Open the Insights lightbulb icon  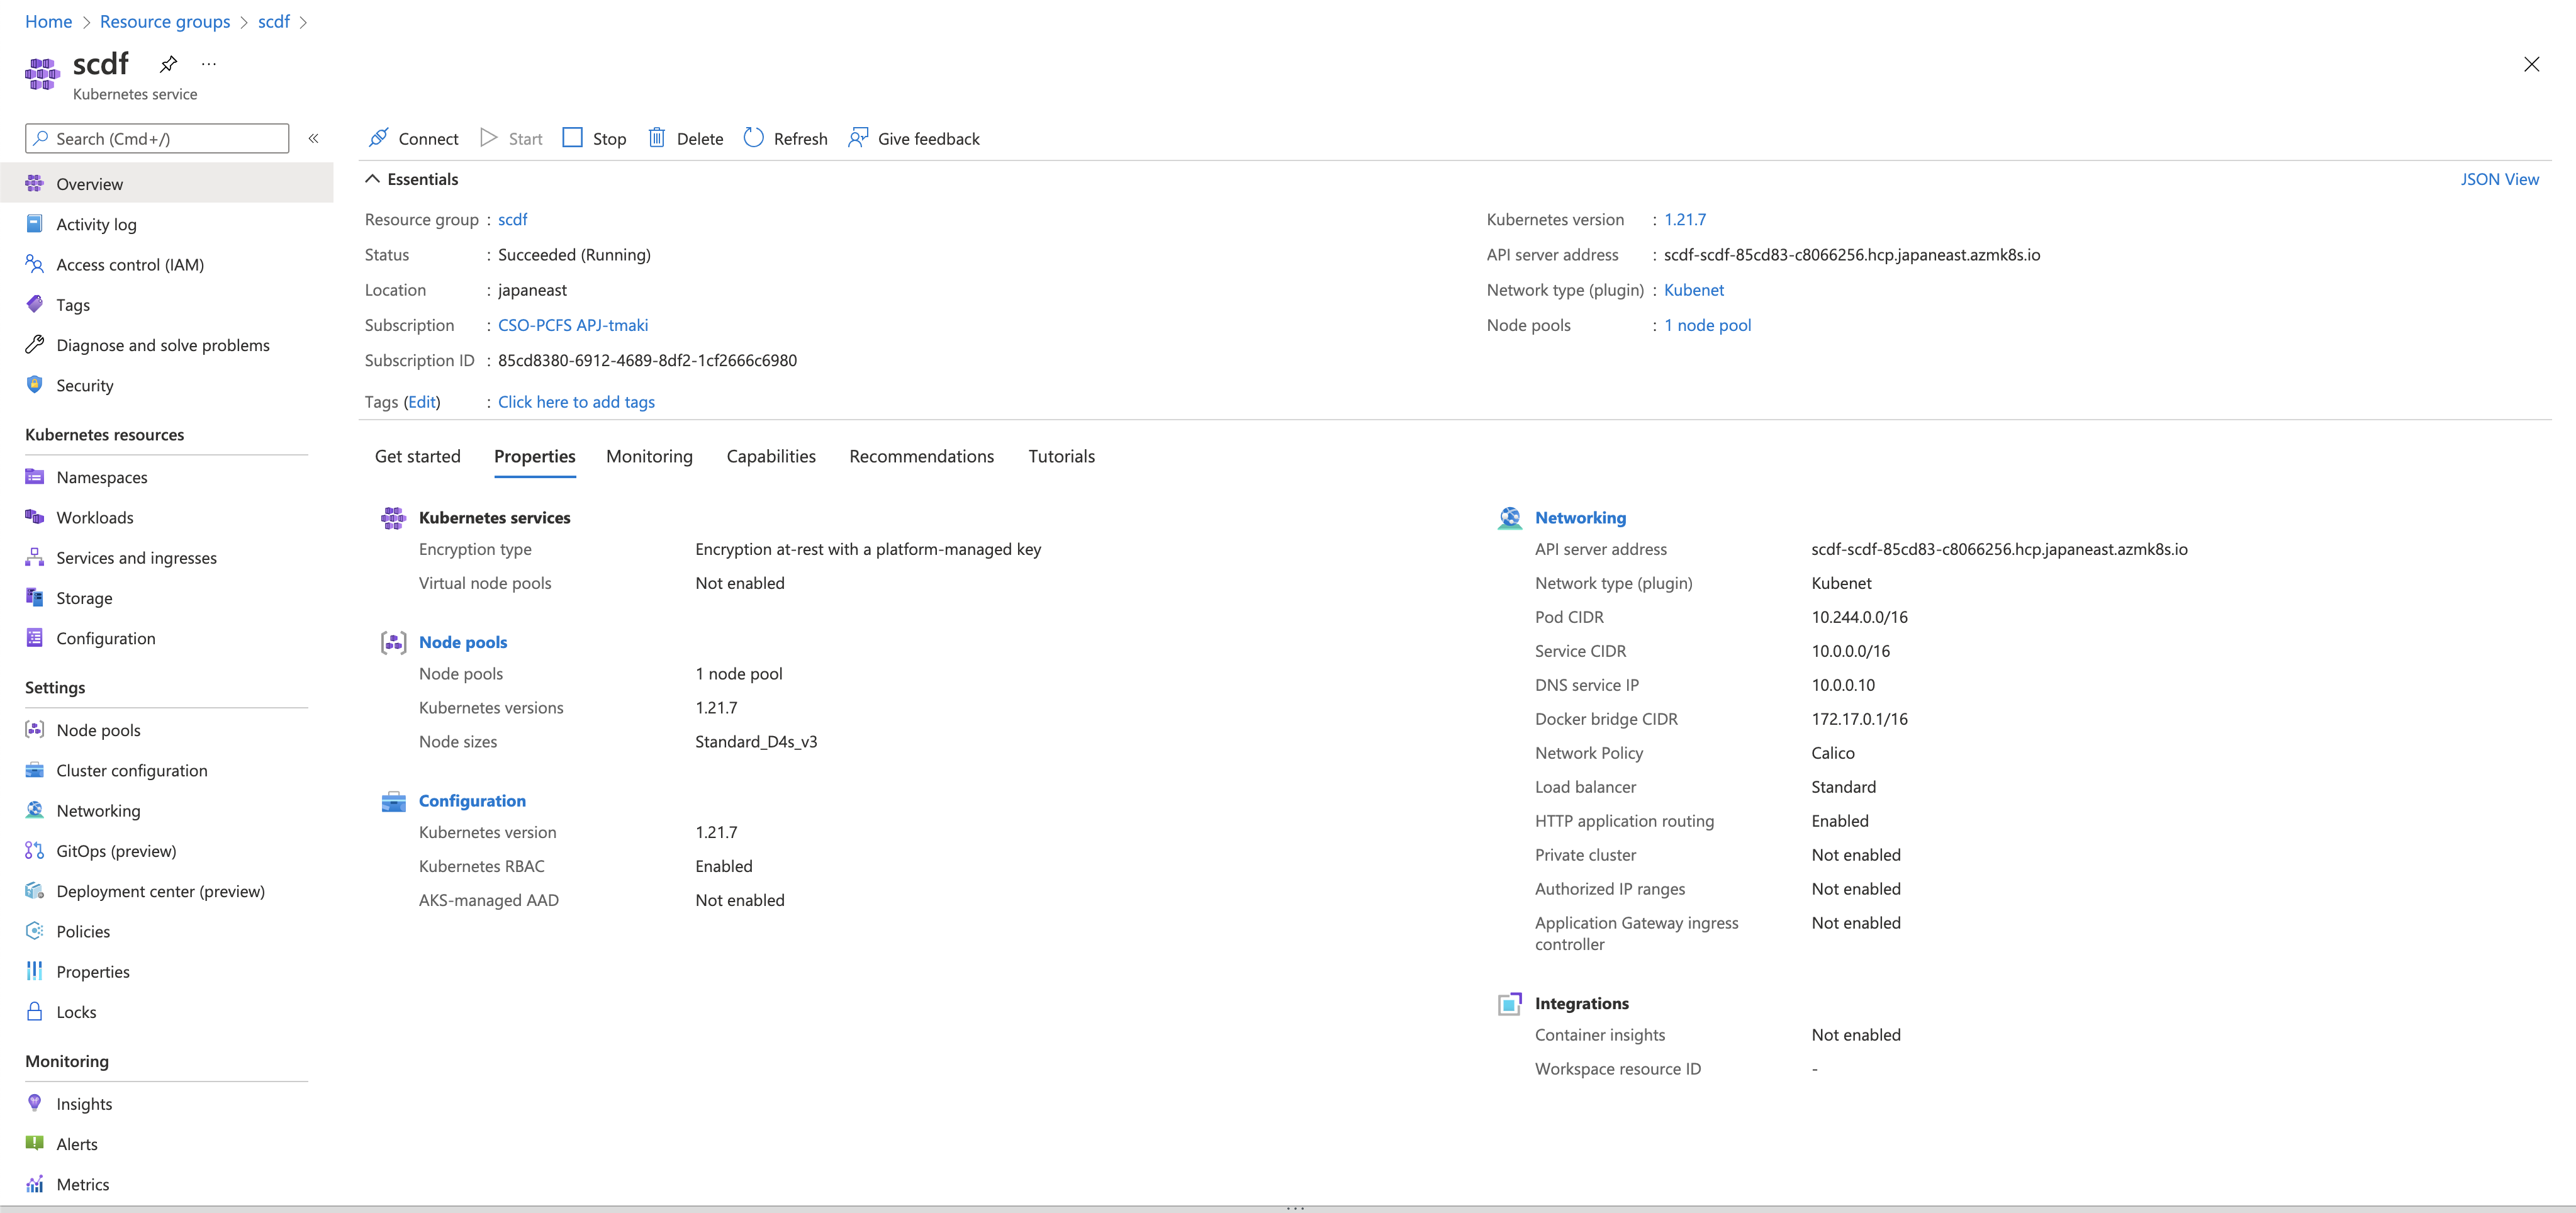click(x=34, y=1104)
